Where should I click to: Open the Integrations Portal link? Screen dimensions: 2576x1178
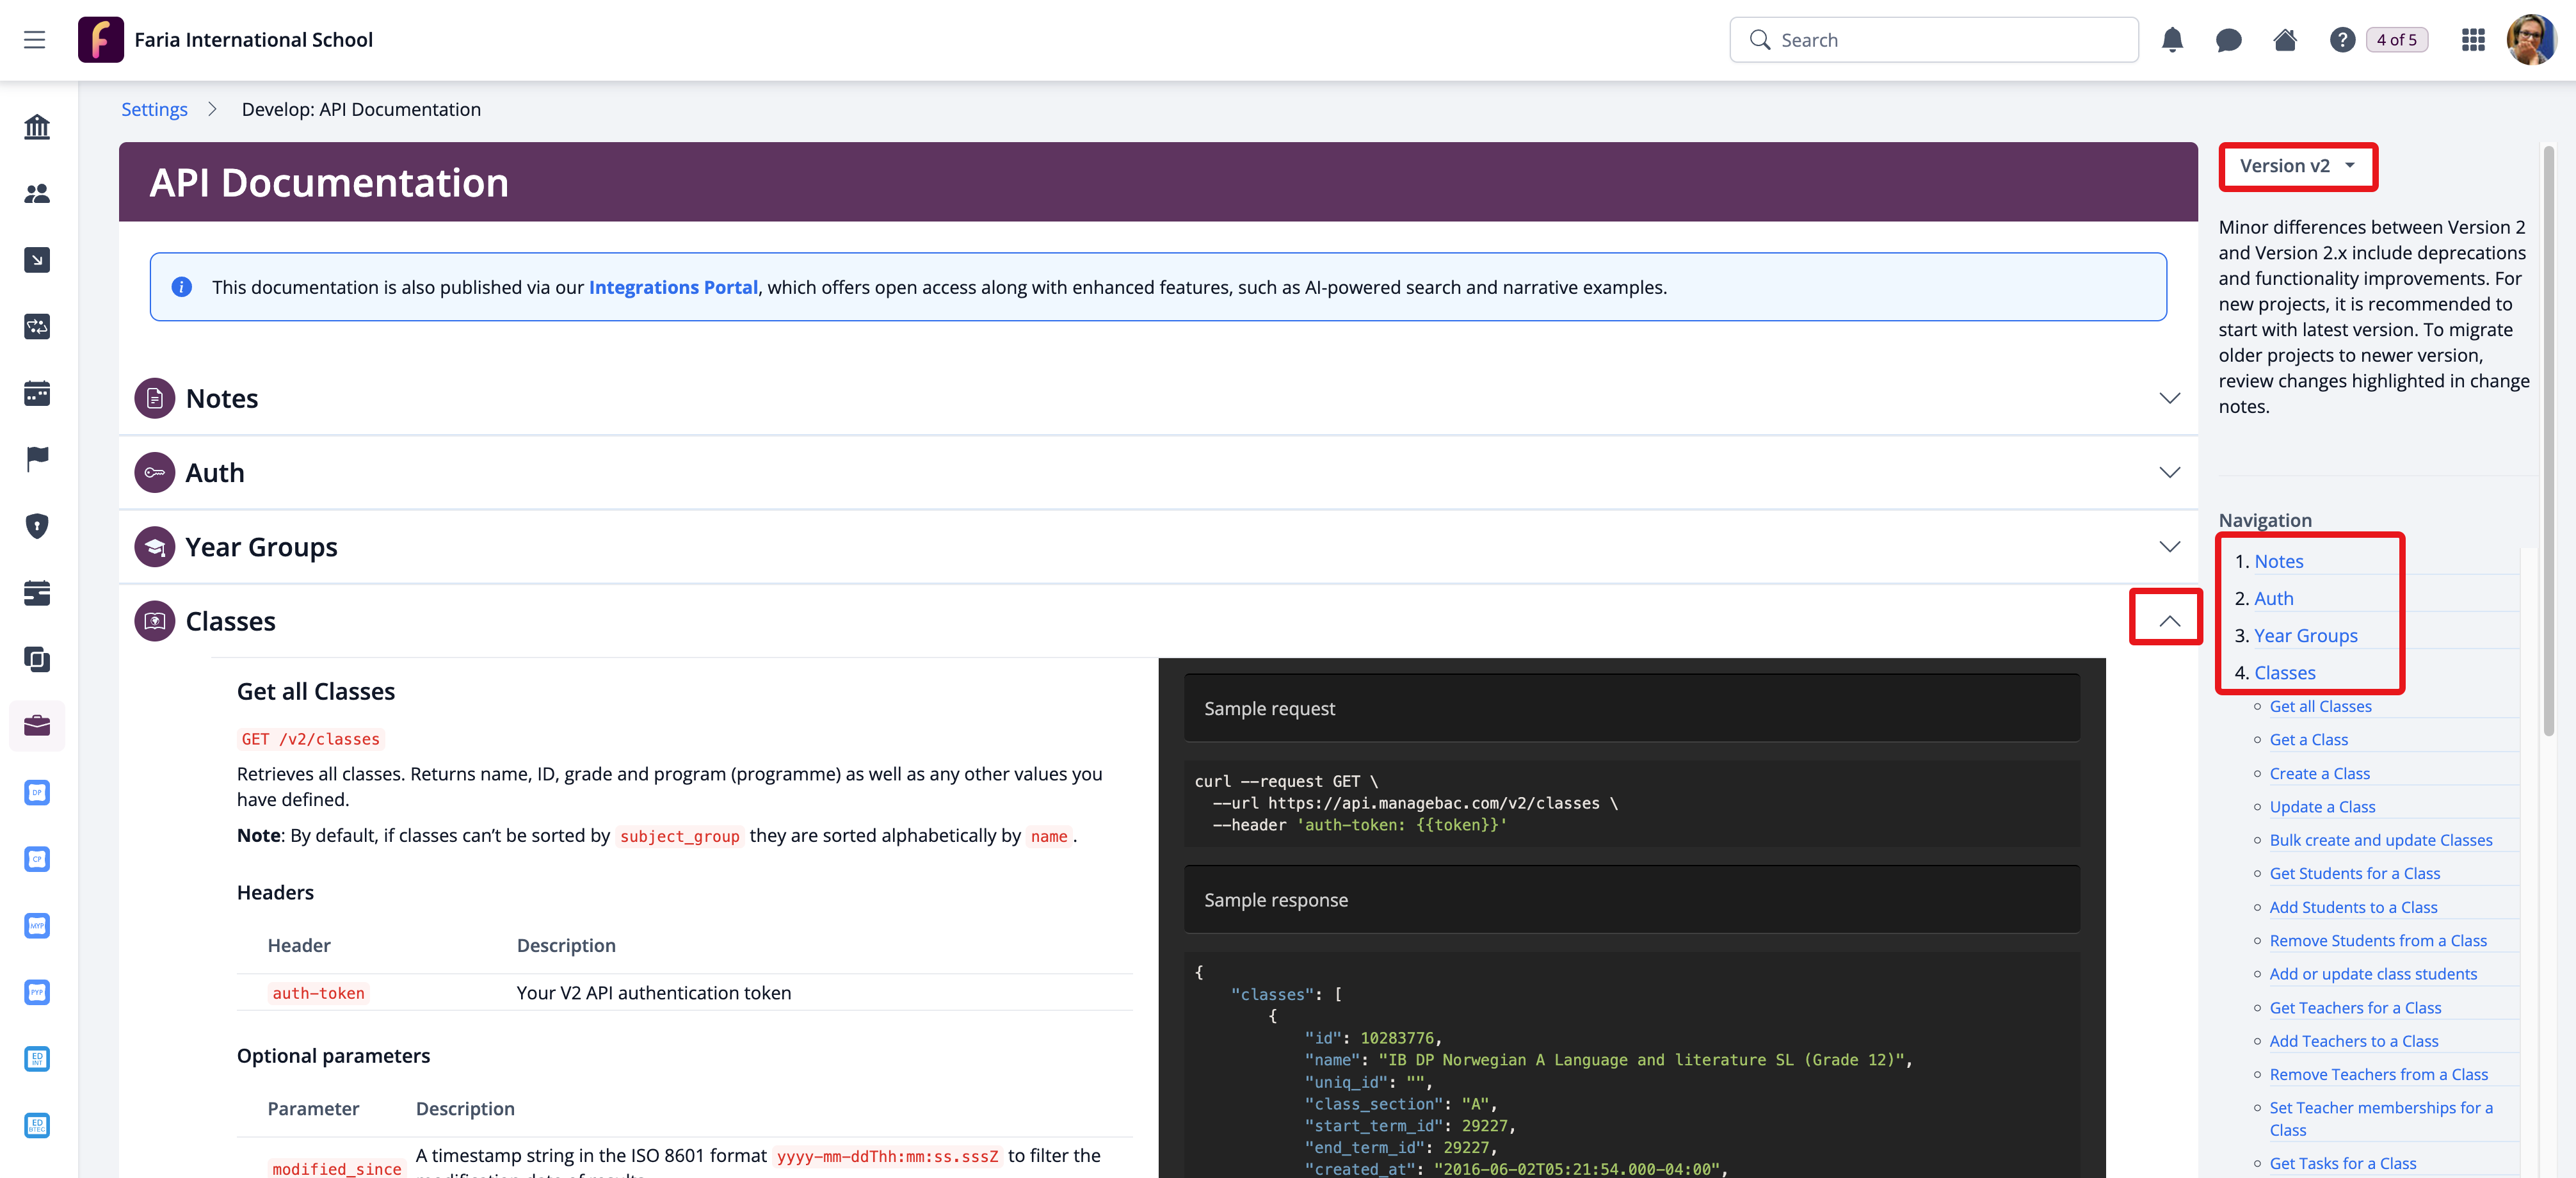673,287
